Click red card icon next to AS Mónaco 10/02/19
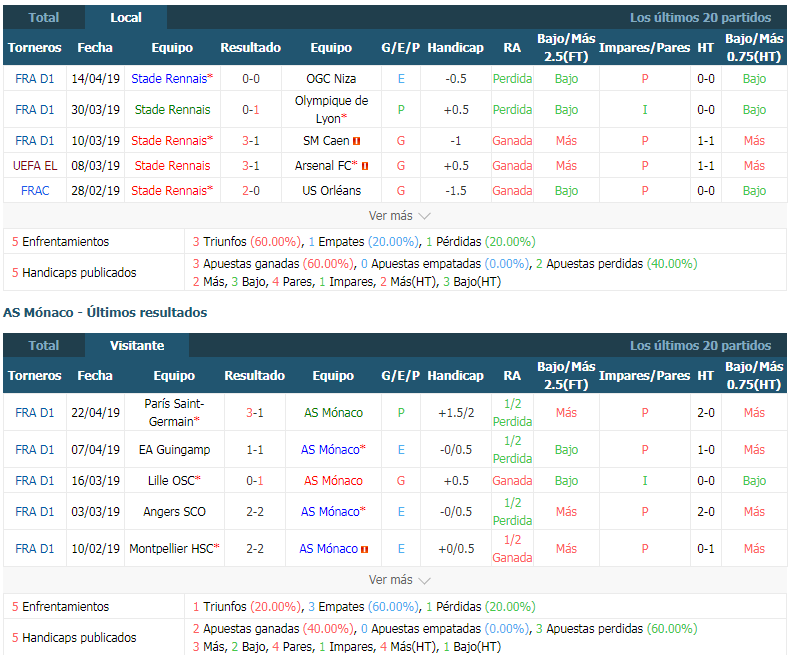Screen dimensions: 790x655 (364, 549)
